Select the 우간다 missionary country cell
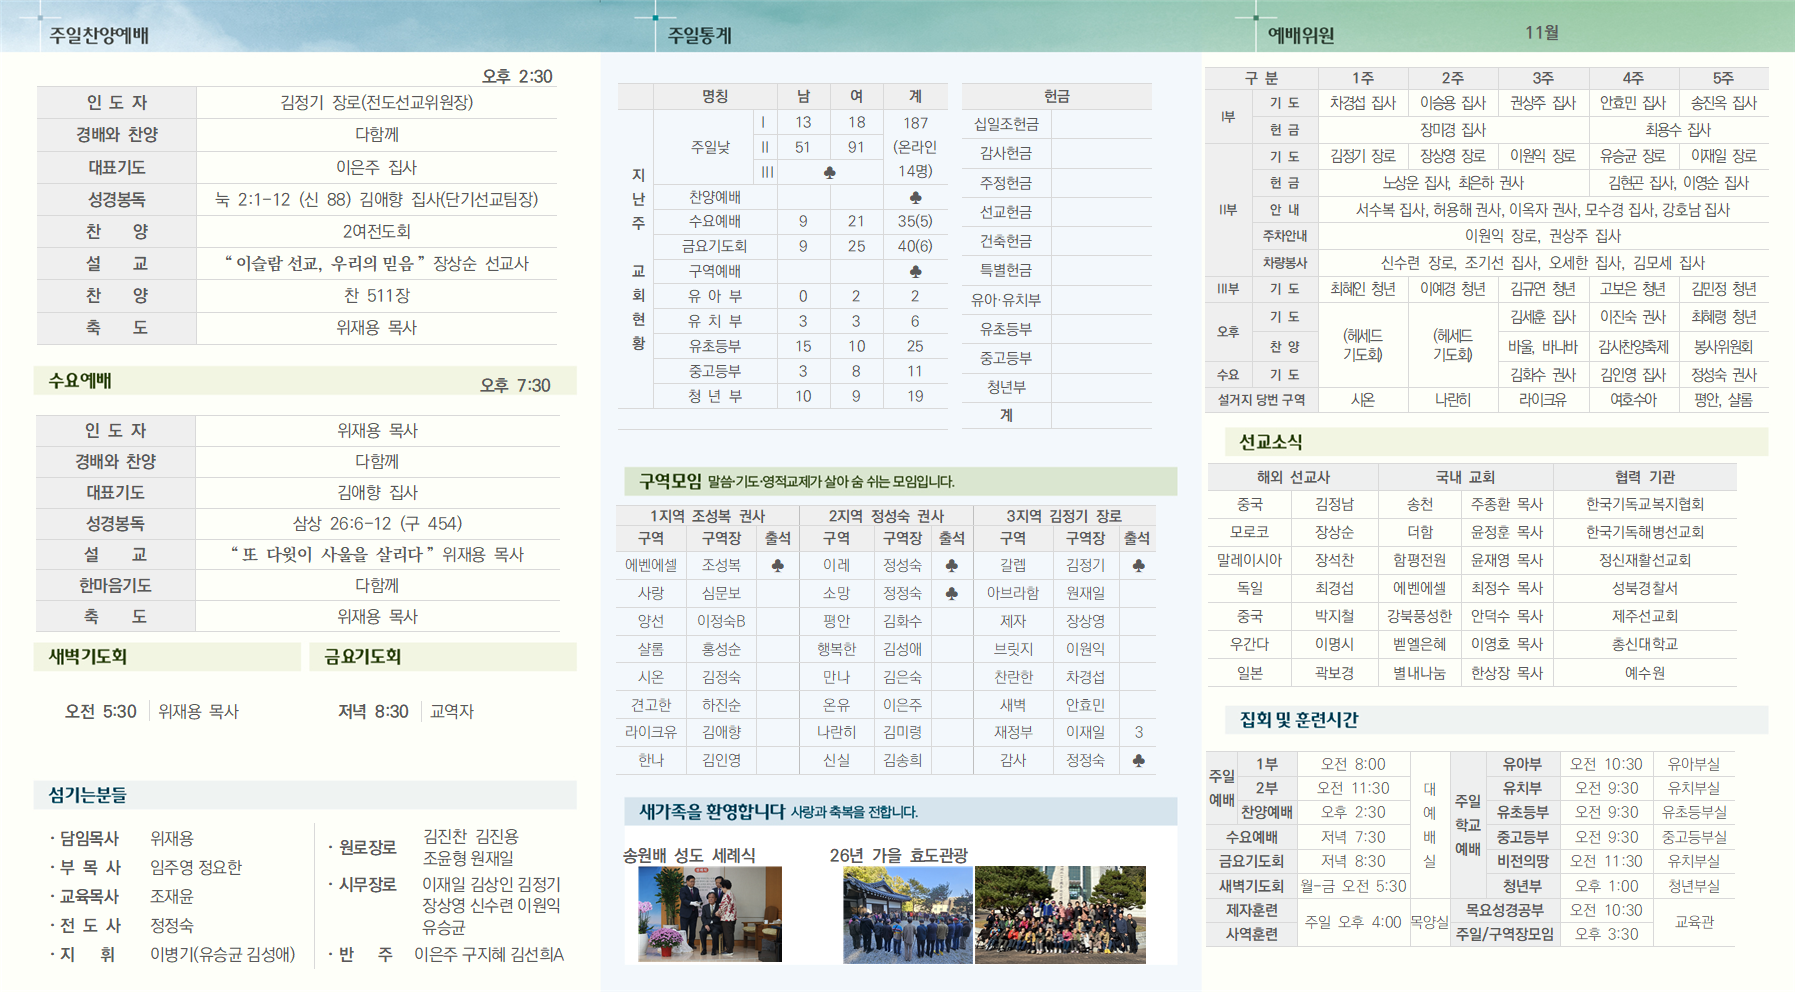 point(1250,644)
